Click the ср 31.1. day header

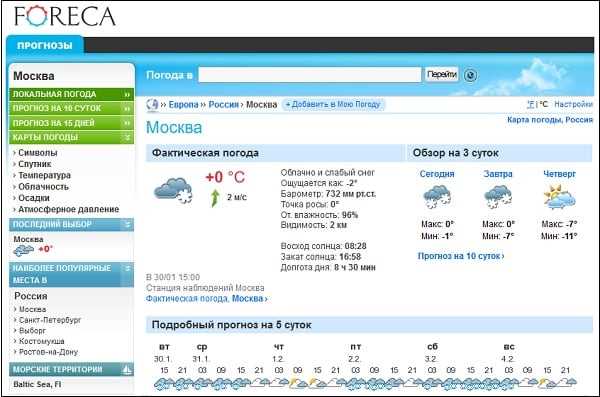202,353
